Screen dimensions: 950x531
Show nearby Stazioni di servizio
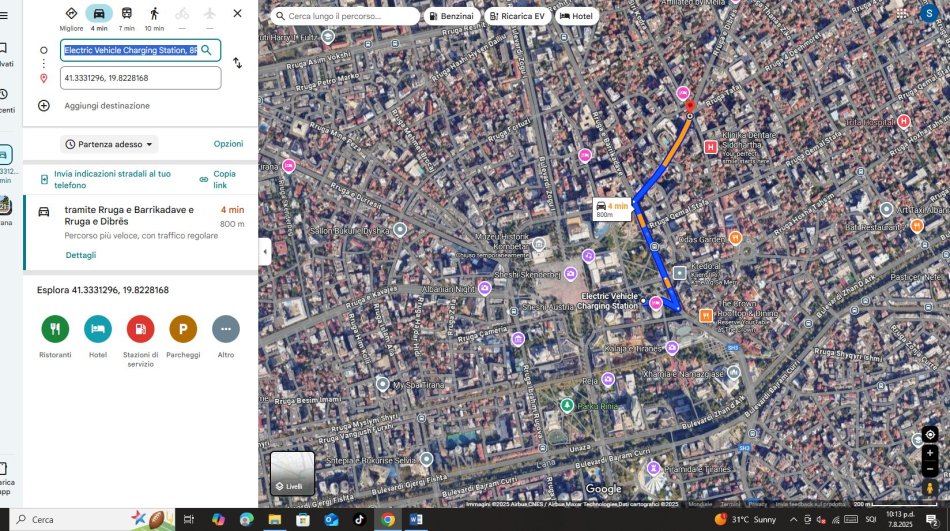pos(140,329)
